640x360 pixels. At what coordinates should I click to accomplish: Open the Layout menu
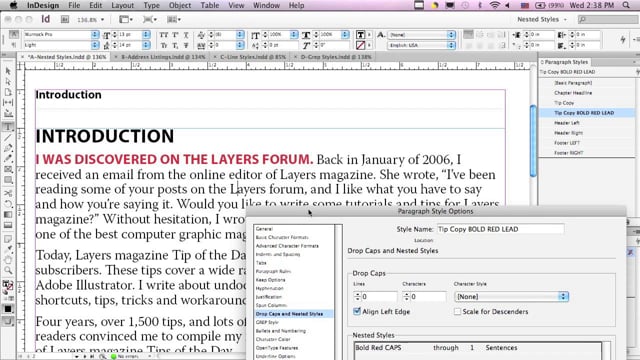coord(122,5)
